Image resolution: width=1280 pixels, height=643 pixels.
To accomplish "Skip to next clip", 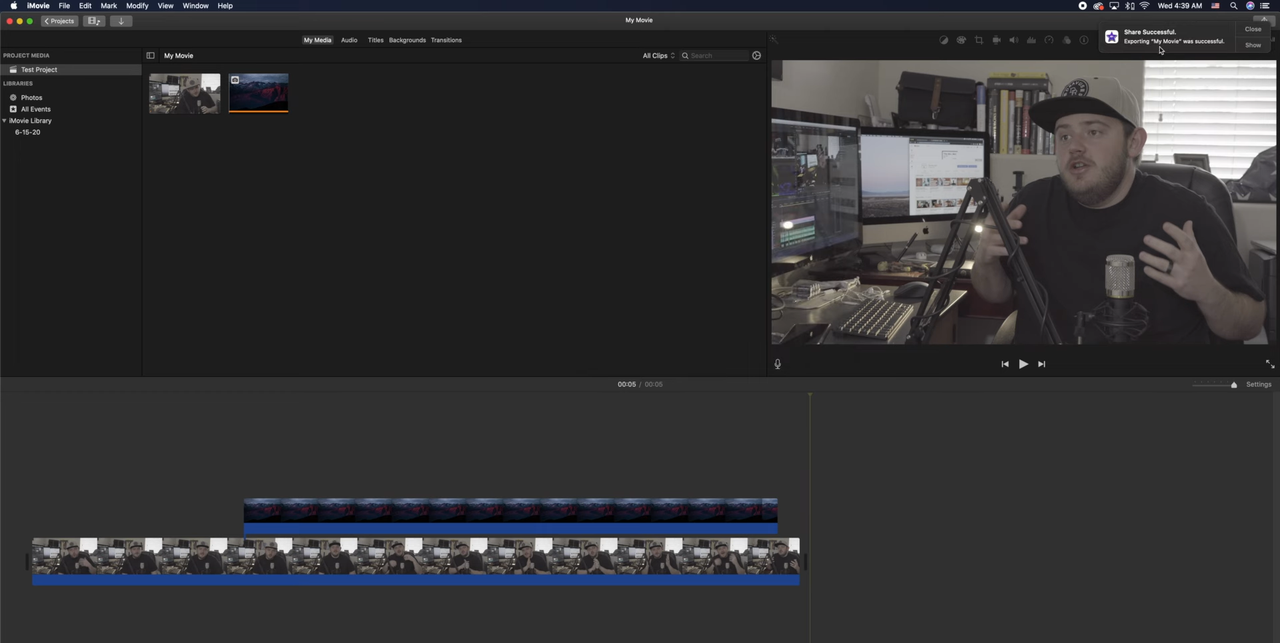I will point(1041,364).
